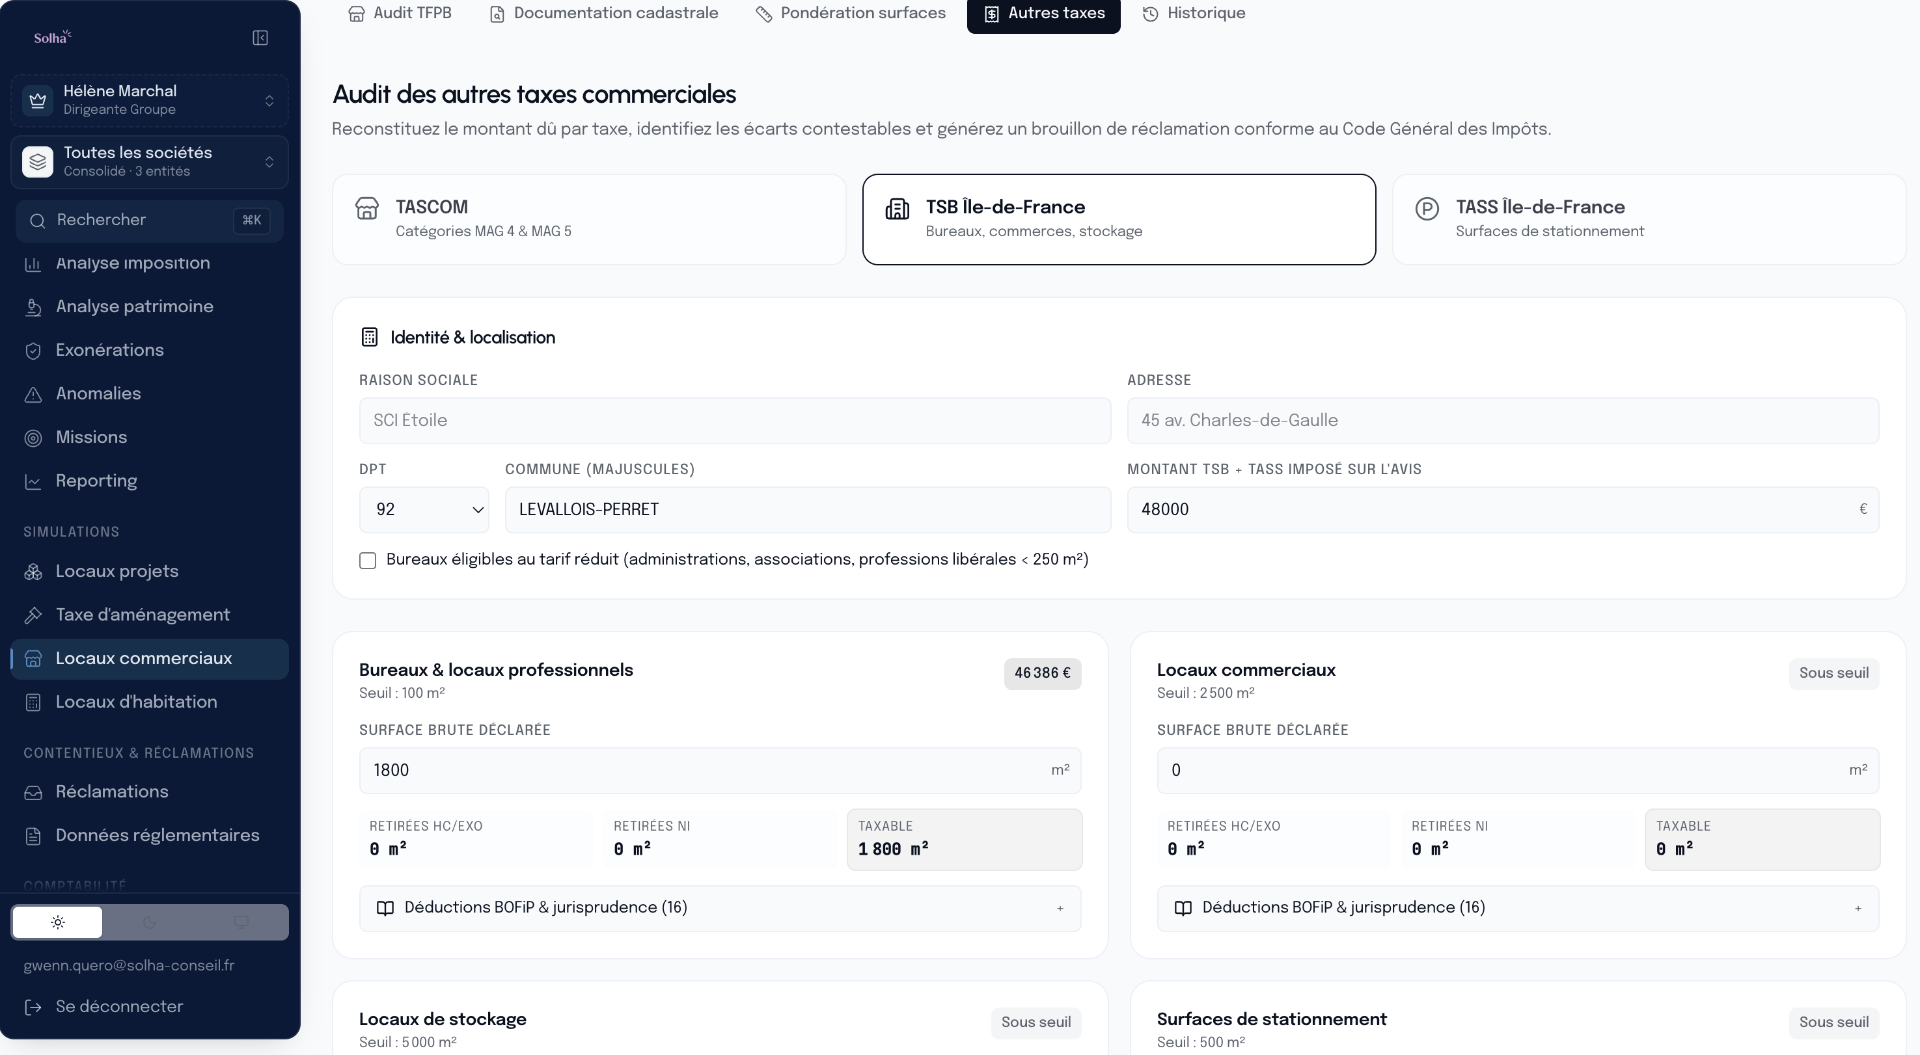Viewport: 1920px width, 1055px height.
Task: Open Locaux d'habitation building item
Action: tap(150, 702)
